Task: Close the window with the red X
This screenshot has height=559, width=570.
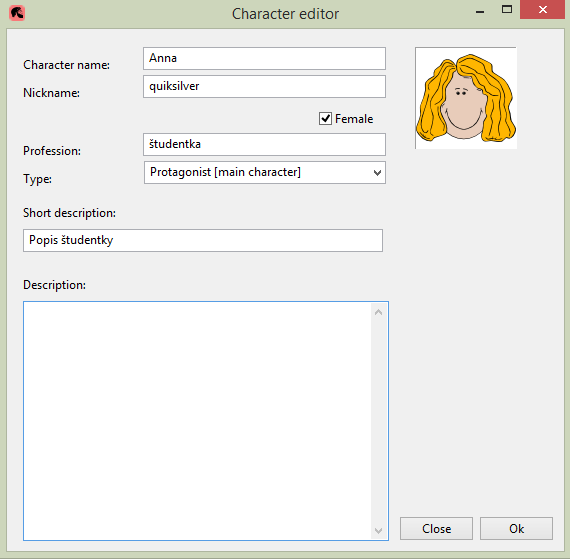Action: pos(542,10)
